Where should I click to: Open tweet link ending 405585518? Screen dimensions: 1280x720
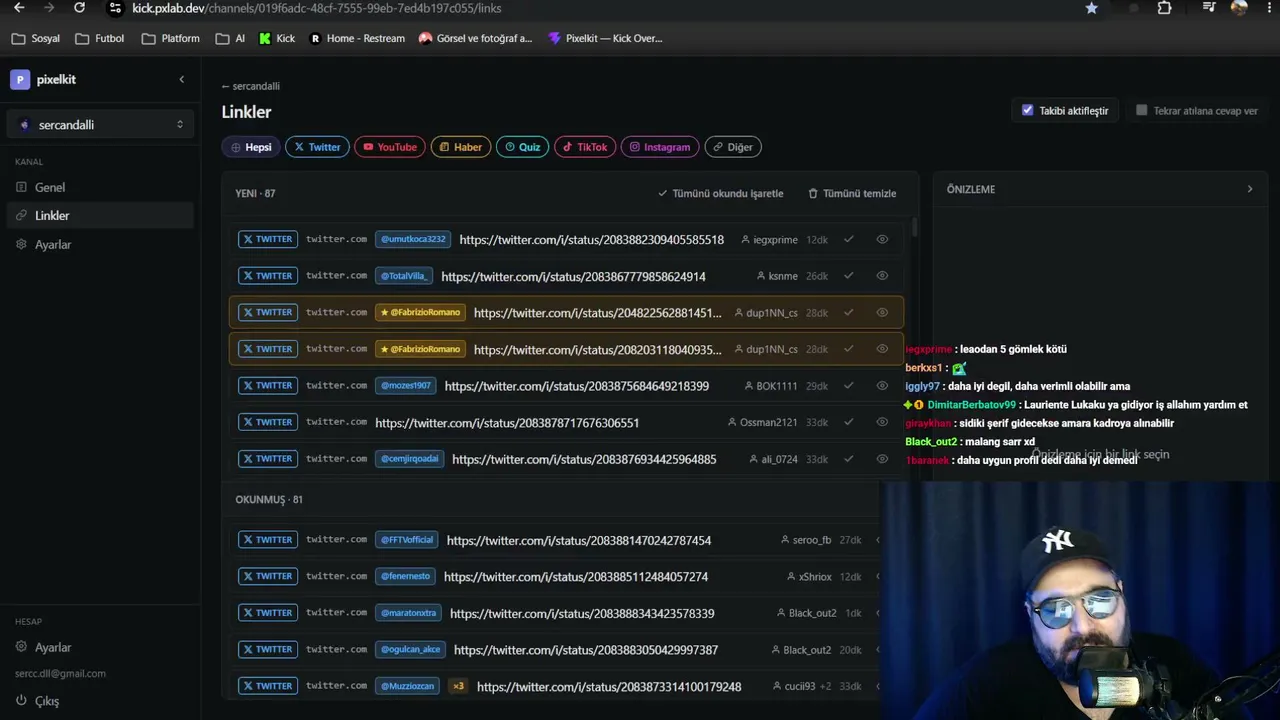[592, 240]
